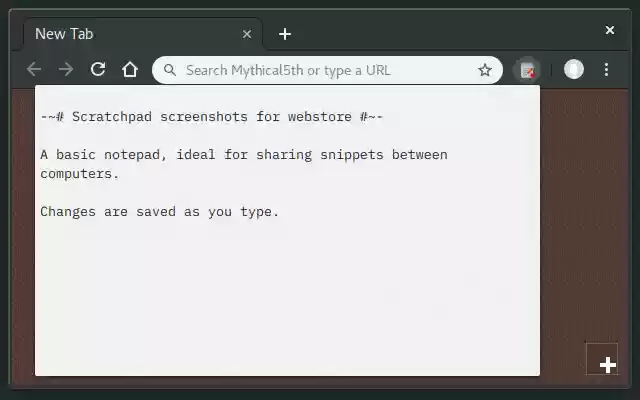
Task: Close the New Tab tab
Action: click(x=247, y=34)
